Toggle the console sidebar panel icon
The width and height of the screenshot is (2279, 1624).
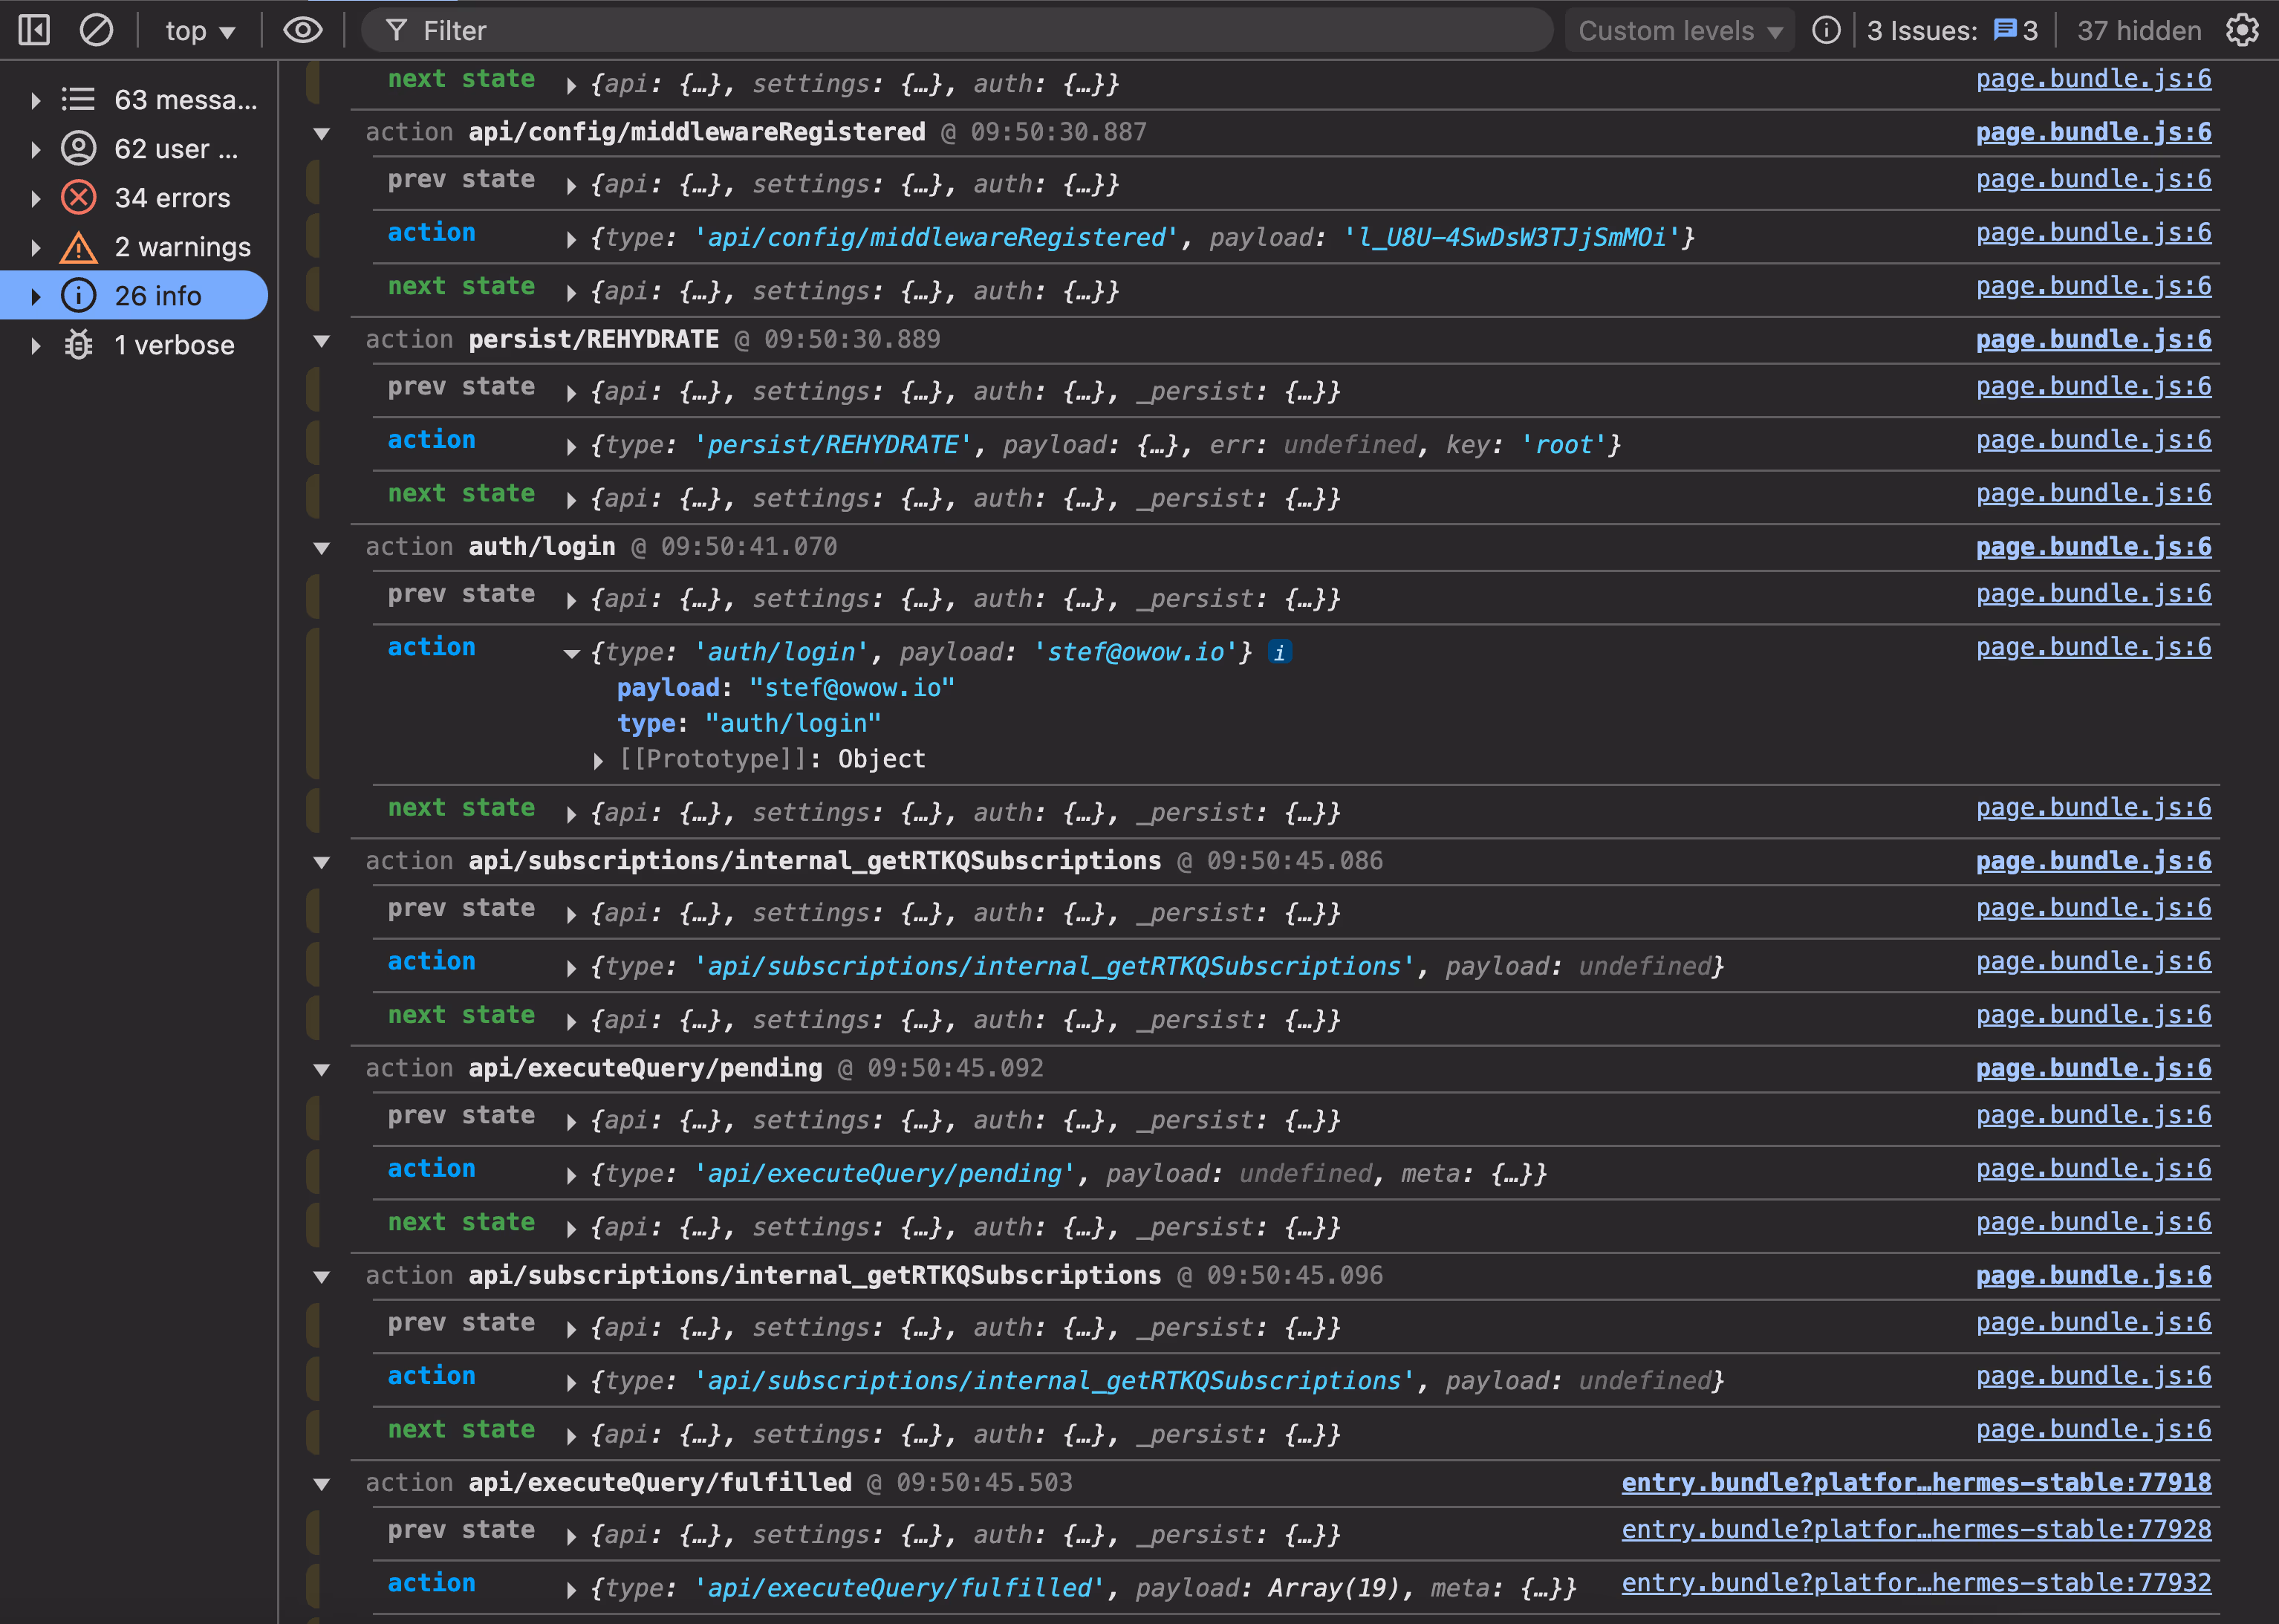(34, 30)
